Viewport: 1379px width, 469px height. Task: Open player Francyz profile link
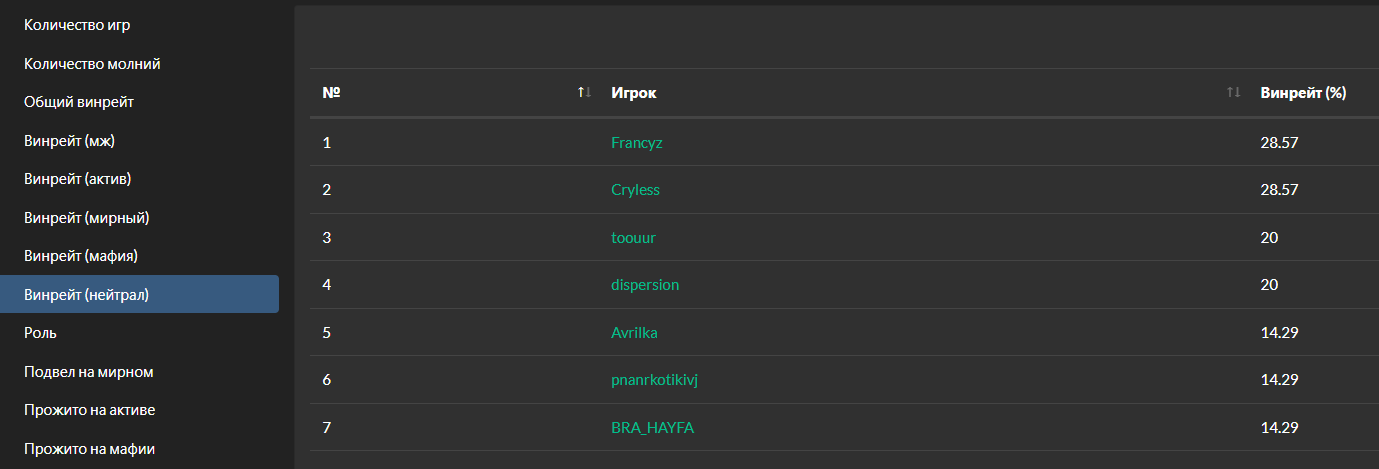[637, 143]
